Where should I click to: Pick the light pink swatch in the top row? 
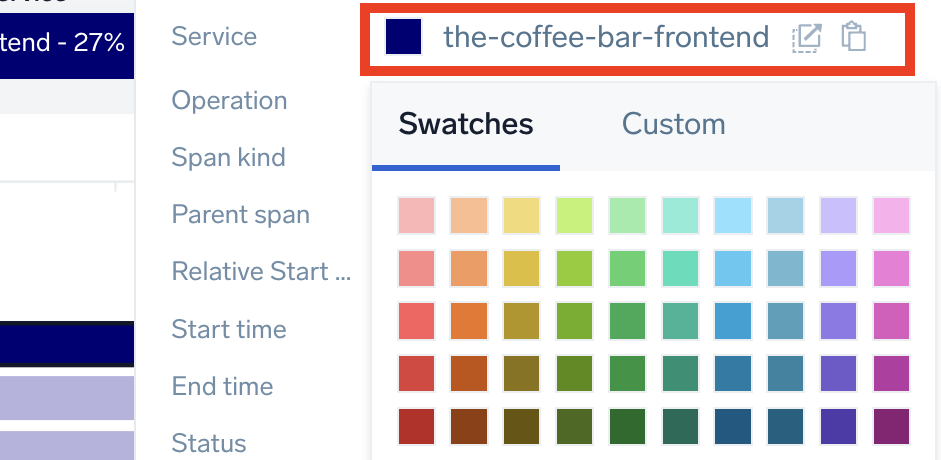pos(416,215)
